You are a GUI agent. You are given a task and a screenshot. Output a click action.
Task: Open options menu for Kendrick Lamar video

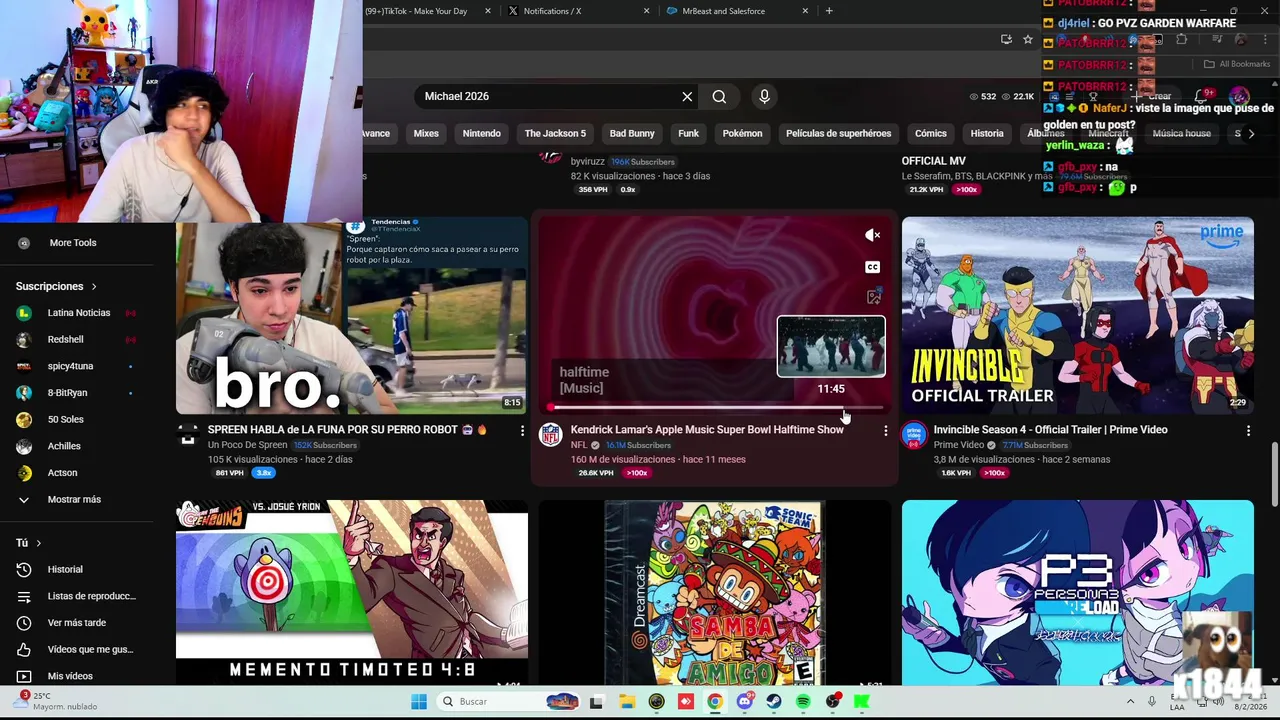coord(885,430)
